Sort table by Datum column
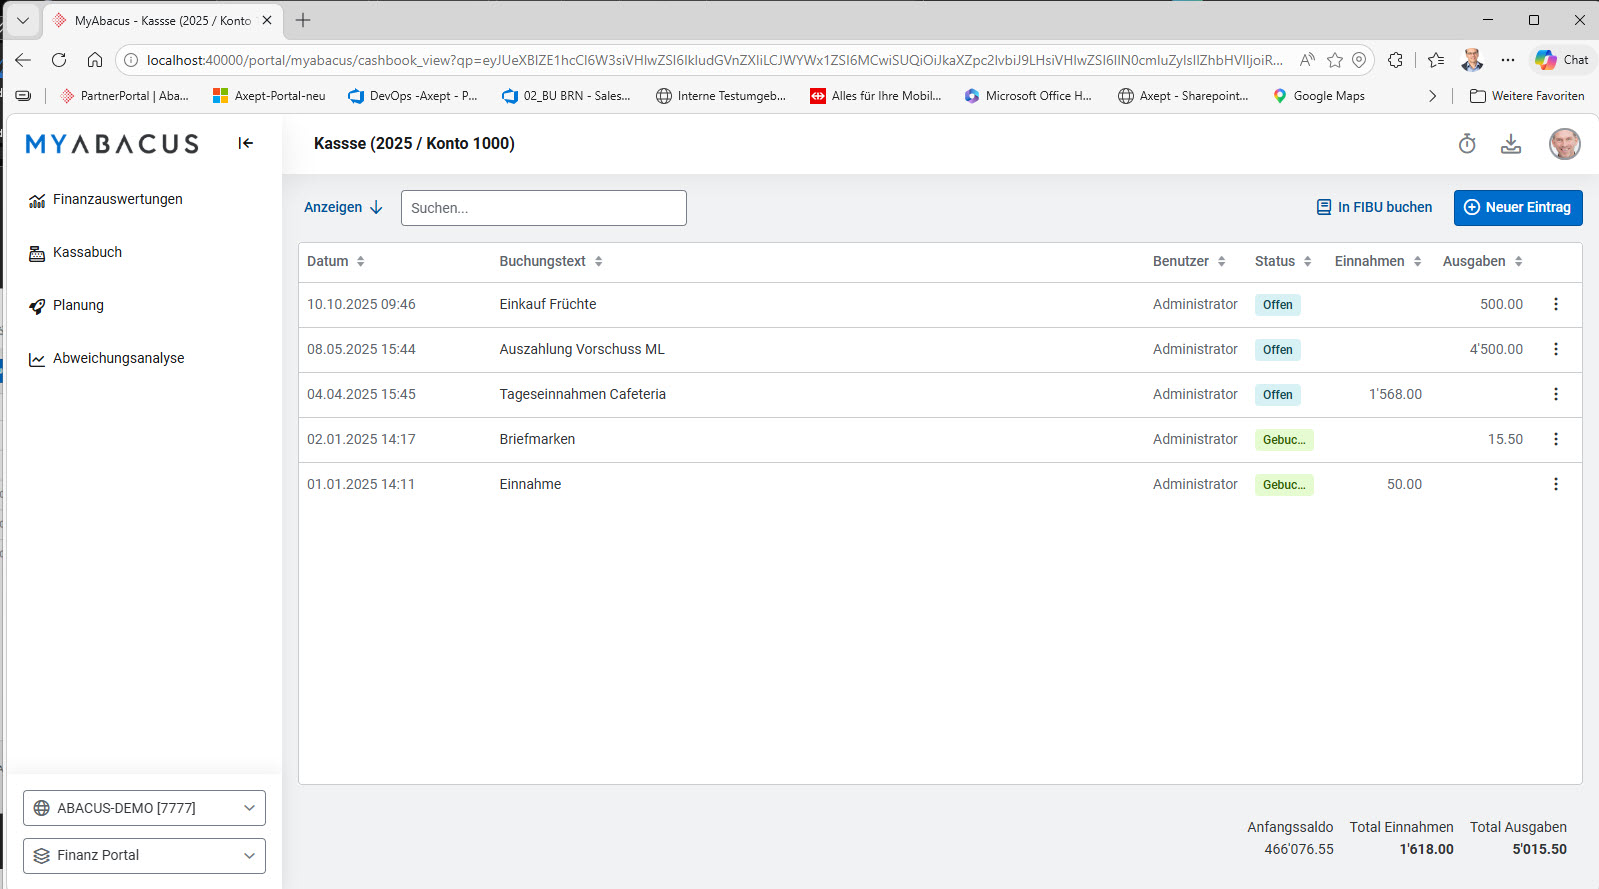1599x889 pixels. 336,261
